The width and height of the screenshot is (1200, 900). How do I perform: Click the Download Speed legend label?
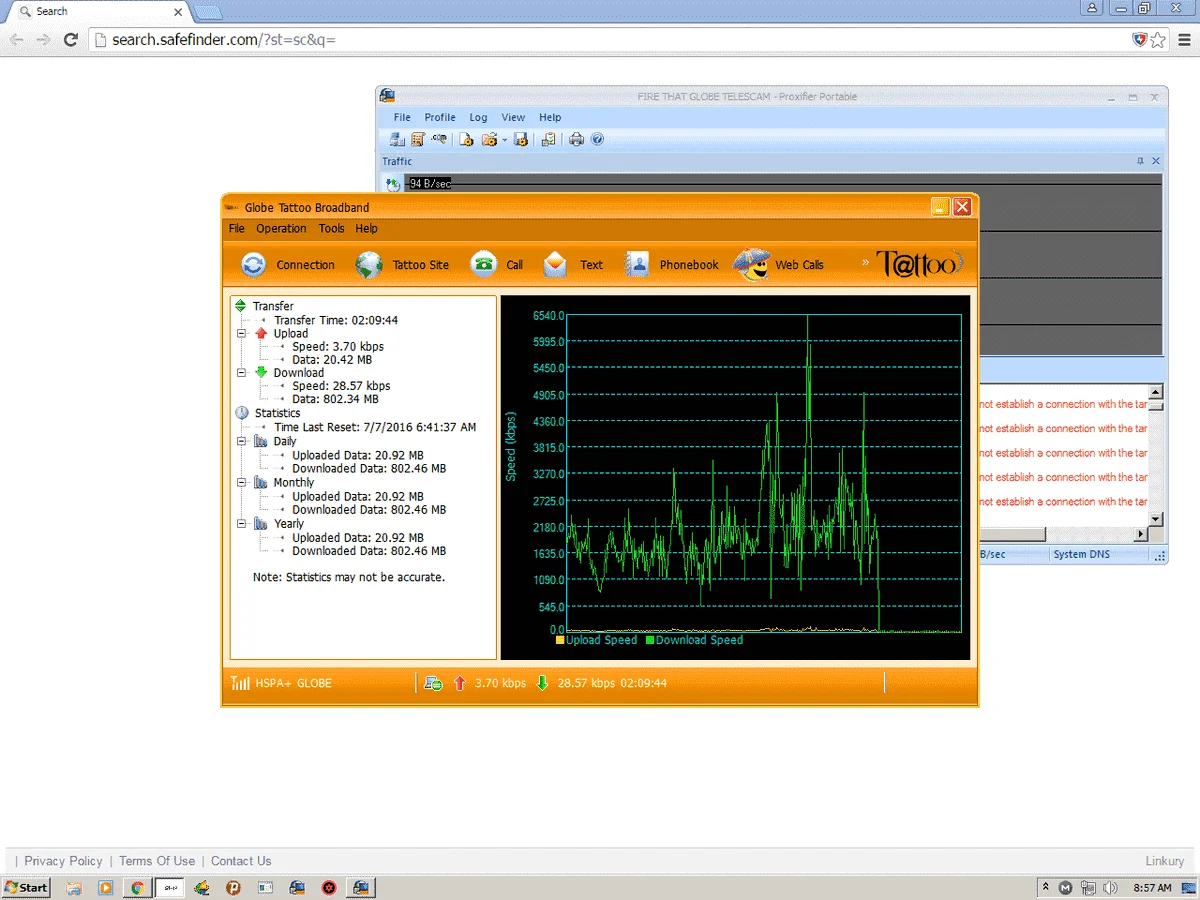(699, 640)
